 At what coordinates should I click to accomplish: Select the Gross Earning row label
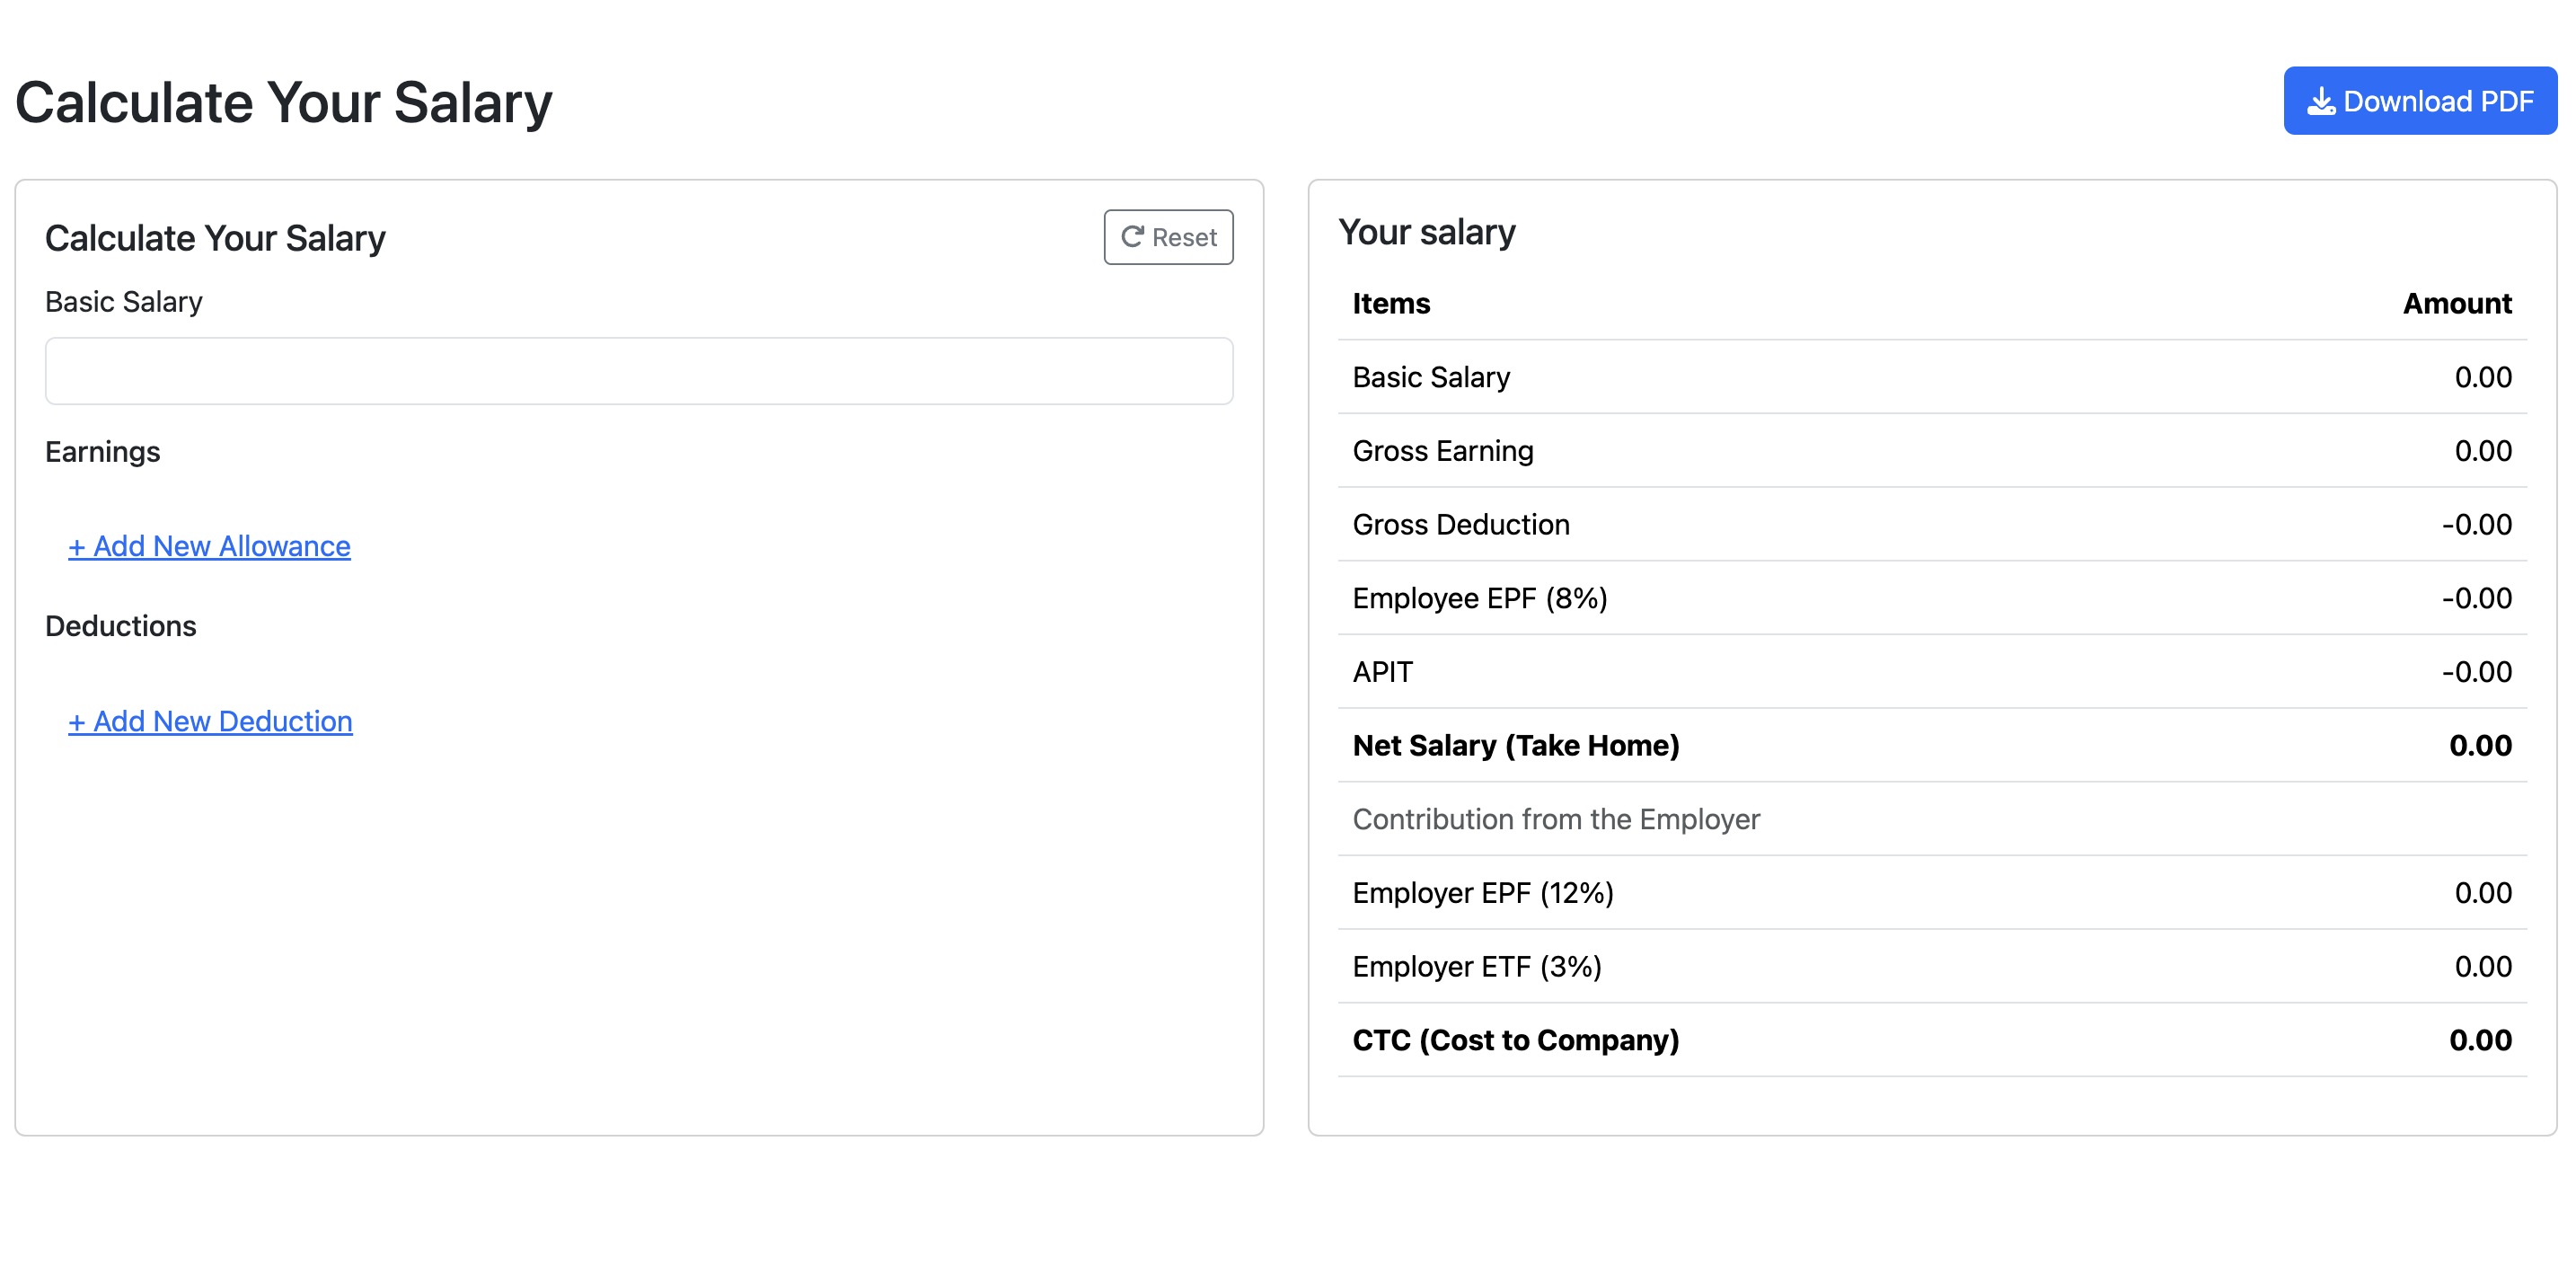pos(1442,451)
